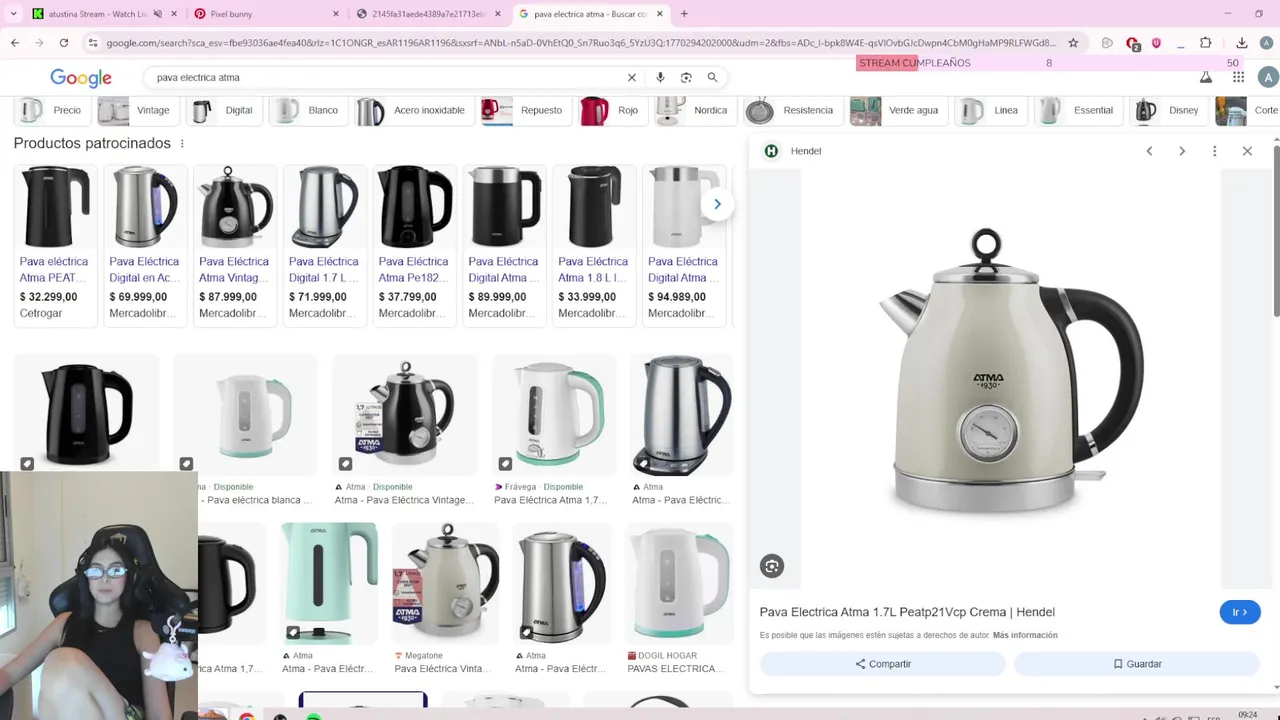Open the Más información link

[x=1025, y=635]
